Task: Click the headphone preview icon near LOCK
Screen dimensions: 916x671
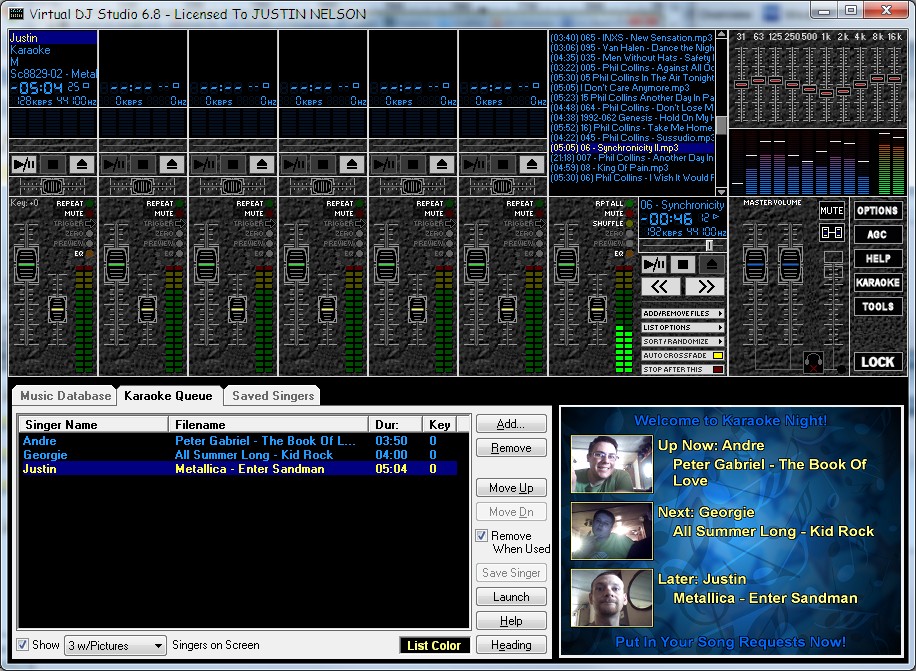Action: 813,361
